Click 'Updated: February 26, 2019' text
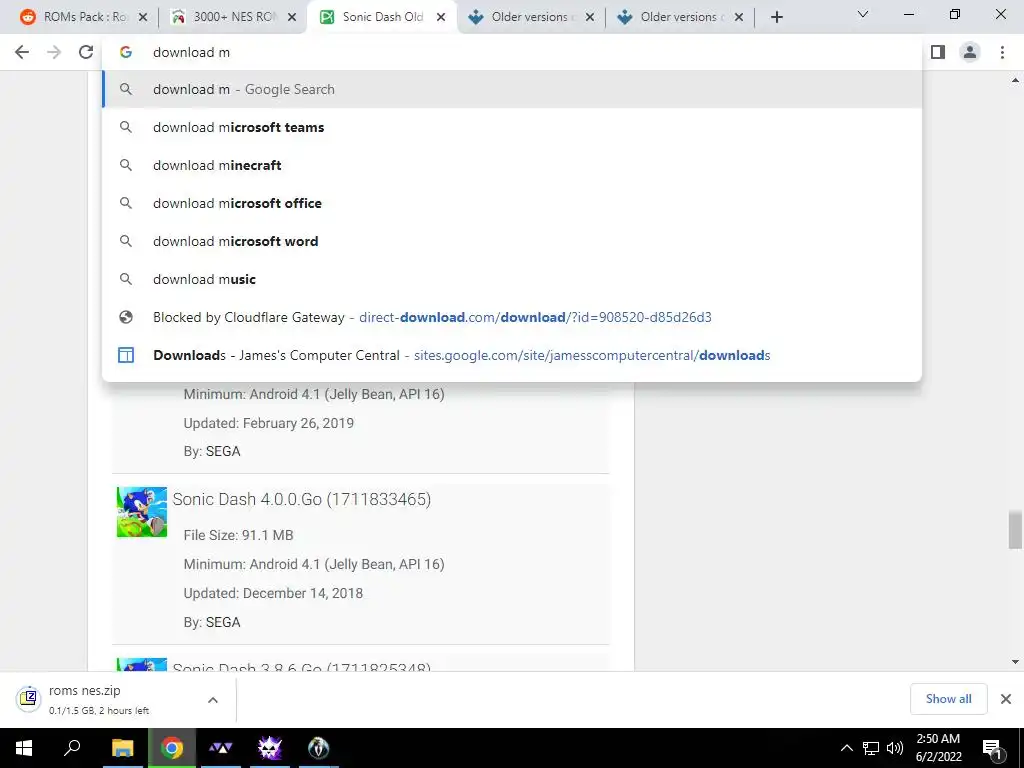 tap(268, 423)
